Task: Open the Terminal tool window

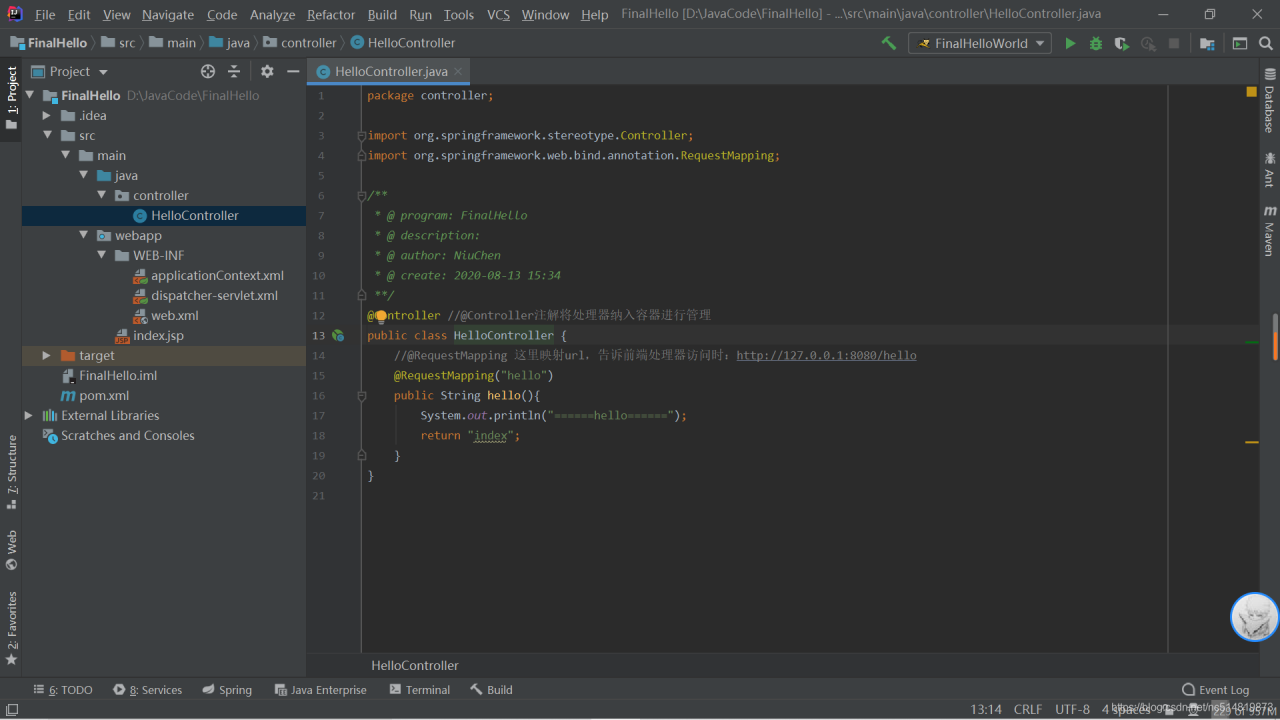Action: click(x=420, y=690)
